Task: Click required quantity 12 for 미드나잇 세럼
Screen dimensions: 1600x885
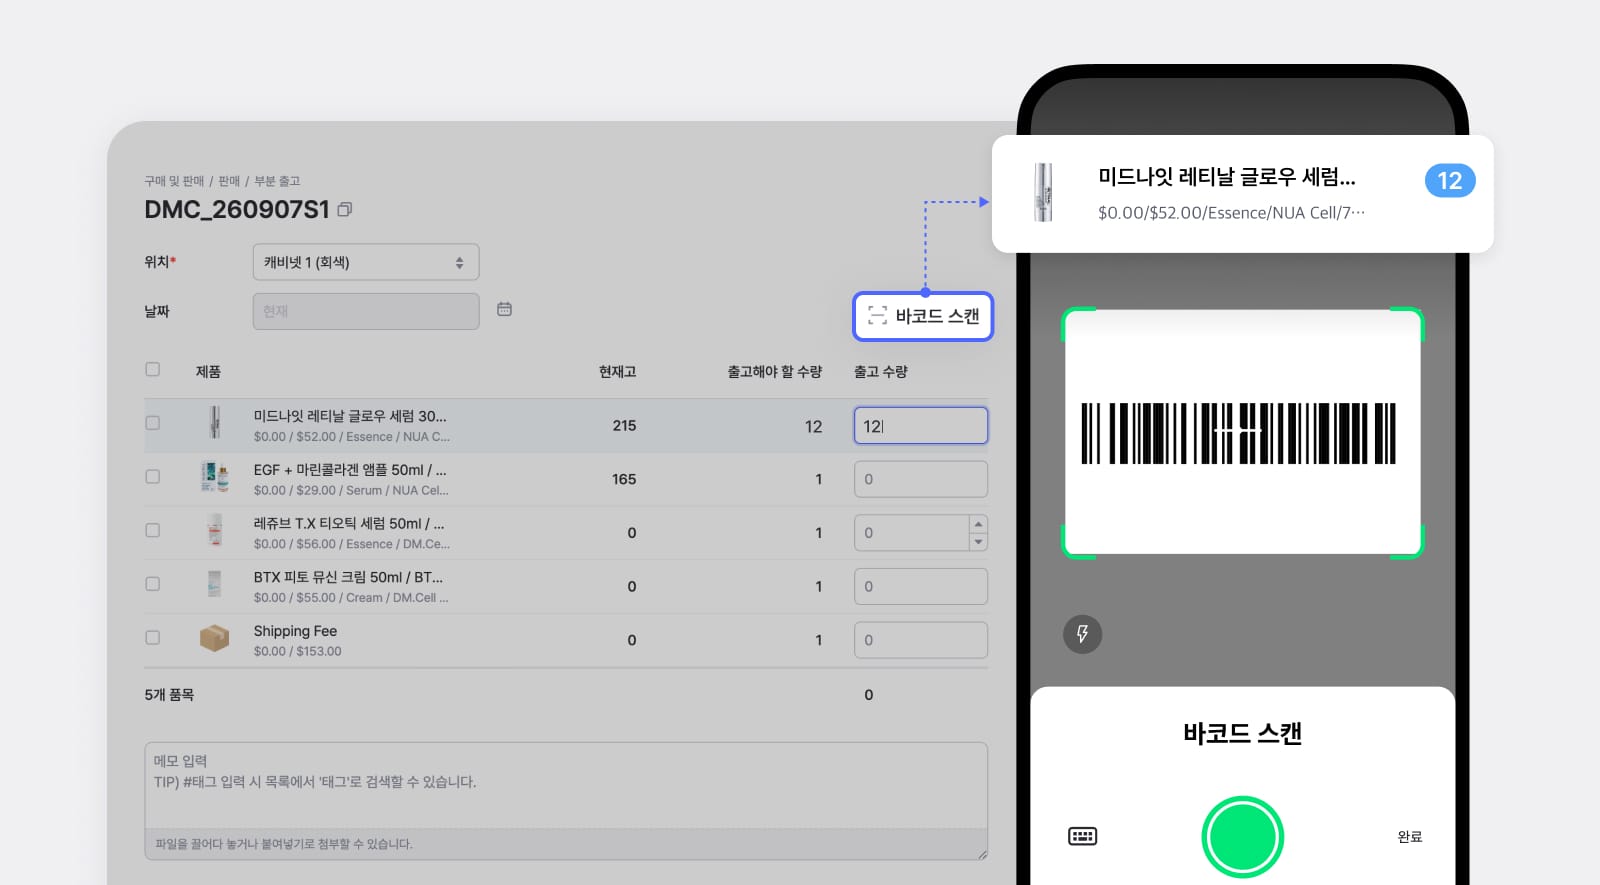Action: [x=813, y=427]
